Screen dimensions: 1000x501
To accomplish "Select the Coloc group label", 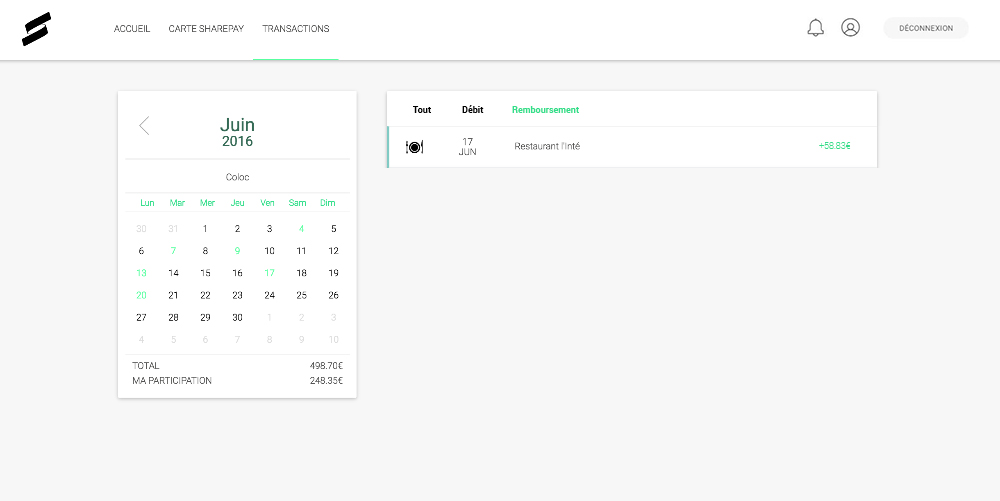I will pyautogui.click(x=237, y=177).
